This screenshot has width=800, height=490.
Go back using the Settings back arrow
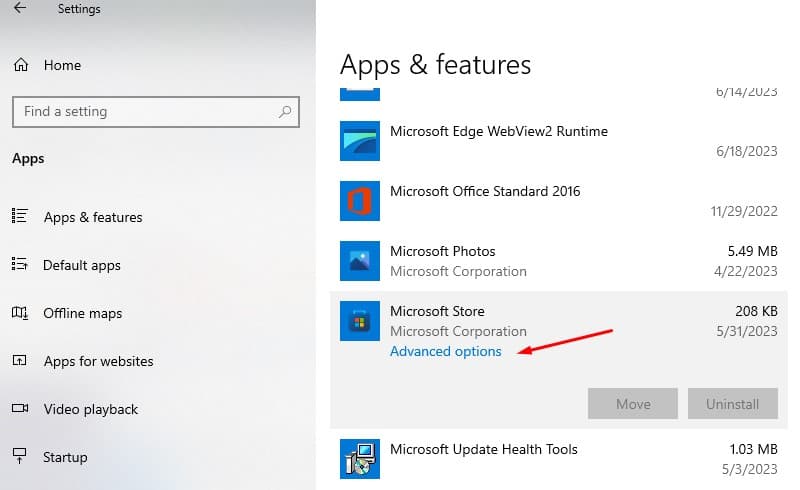[20, 8]
